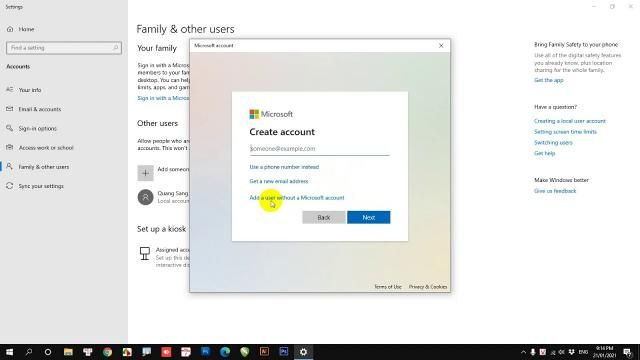Open Setting screen time limits help
The height and width of the screenshot is (360, 640).
click(x=565, y=132)
